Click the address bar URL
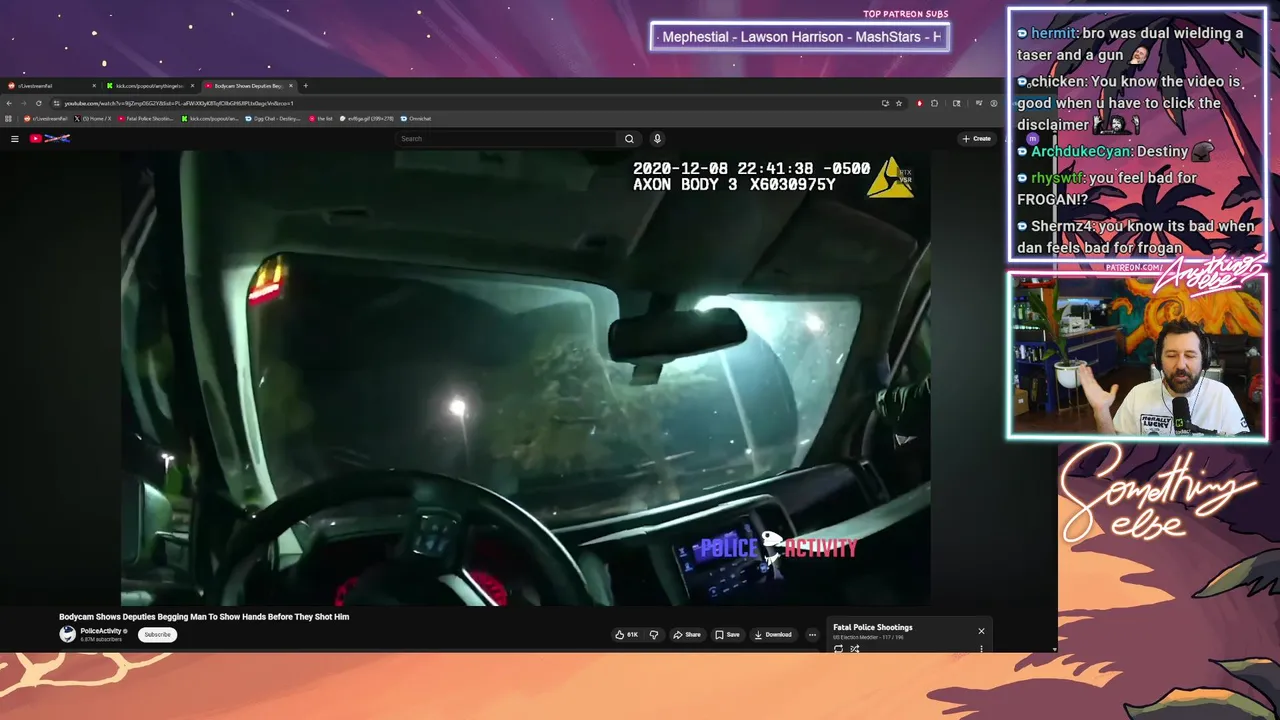1280x720 pixels. pyautogui.click(x=180, y=103)
